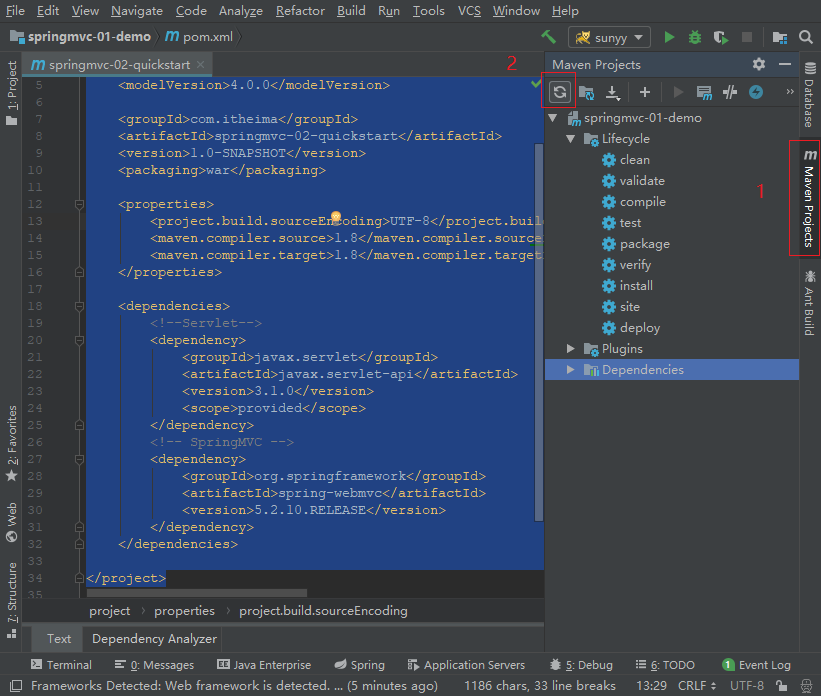
Task: Open the 6: TODO tool window
Action: (x=665, y=665)
